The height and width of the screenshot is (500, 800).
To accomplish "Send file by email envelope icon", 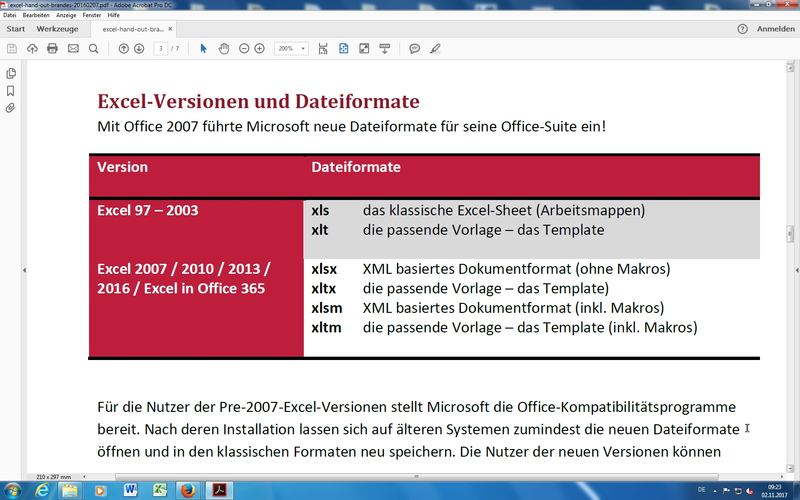I will (73, 48).
